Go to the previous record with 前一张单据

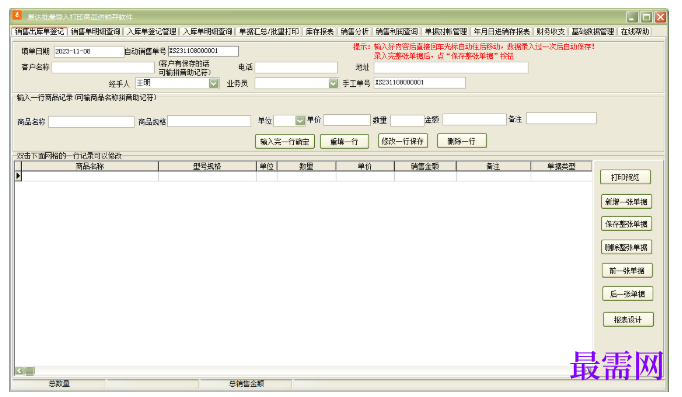(x=627, y=270)
